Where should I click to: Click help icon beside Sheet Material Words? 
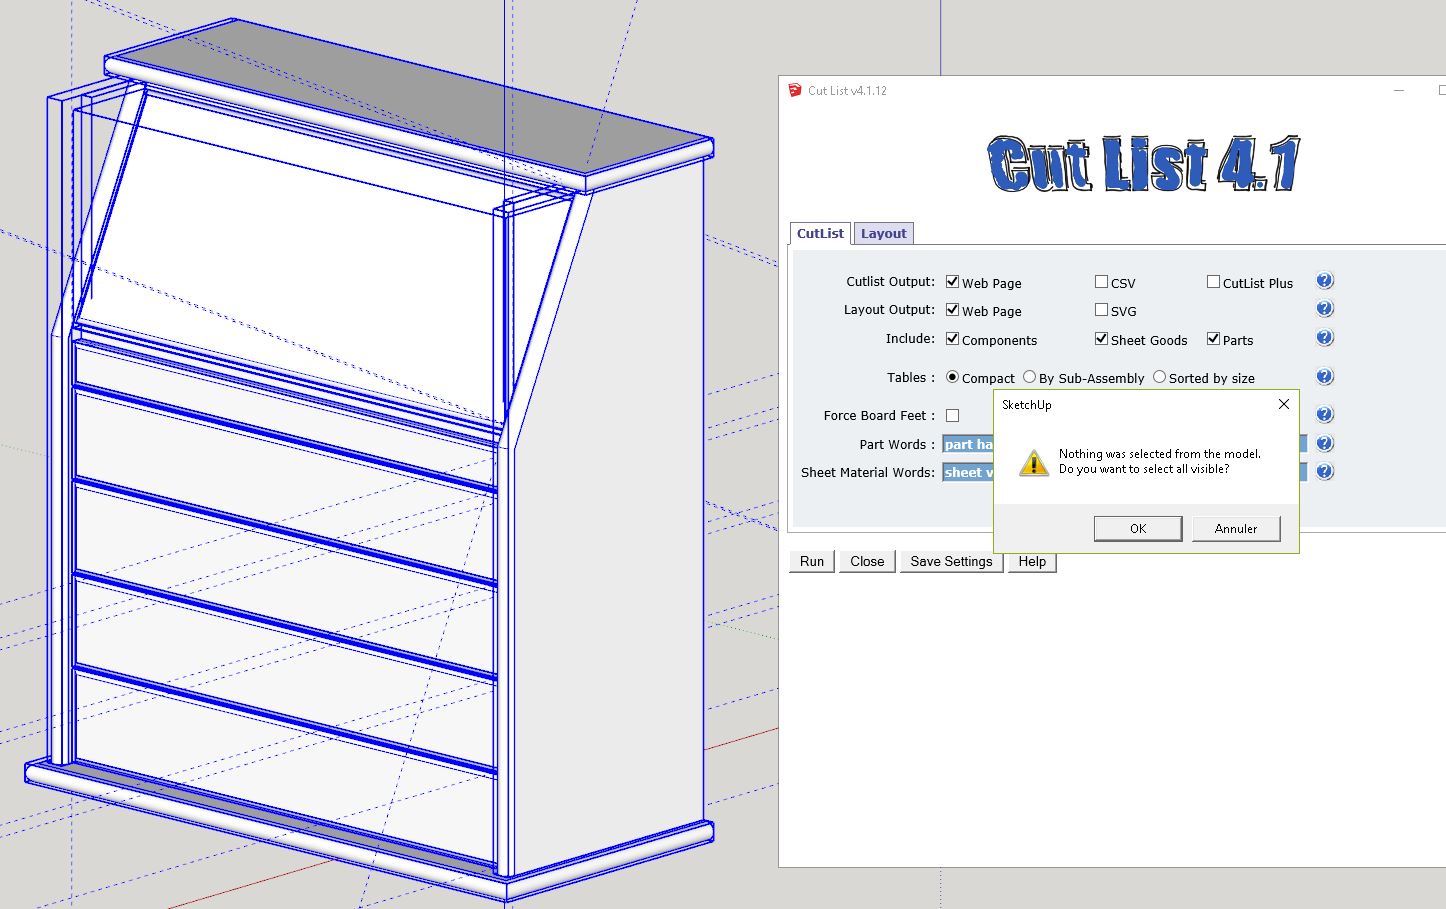click(x=1325, y=472)
